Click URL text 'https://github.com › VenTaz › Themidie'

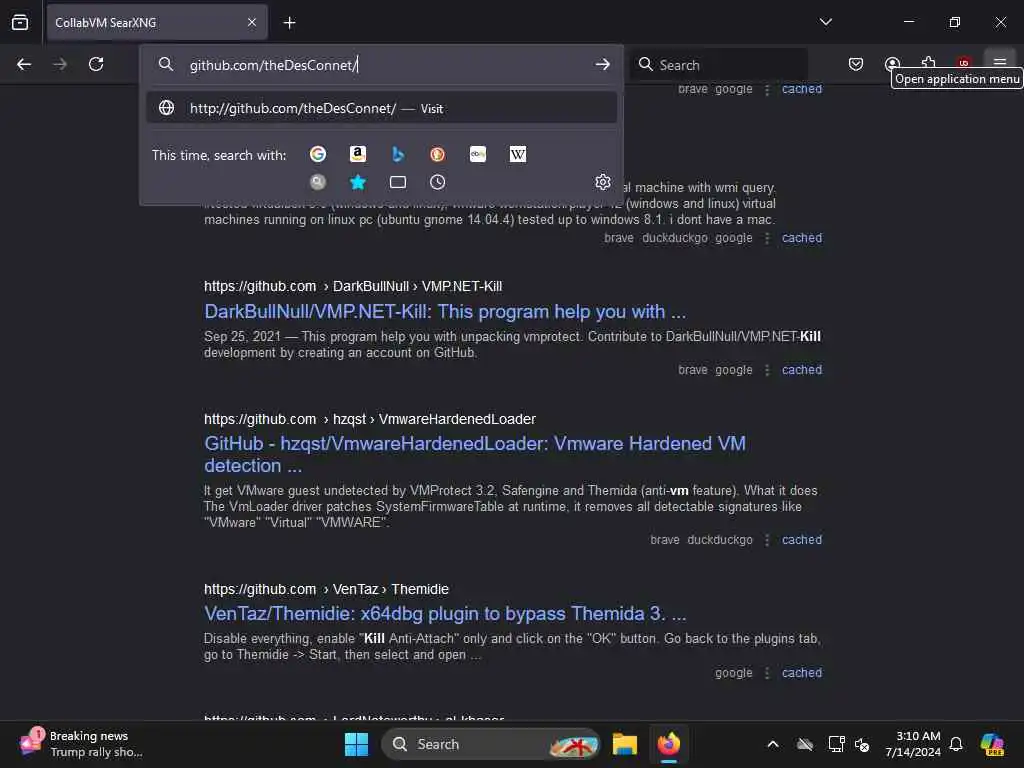326,589
